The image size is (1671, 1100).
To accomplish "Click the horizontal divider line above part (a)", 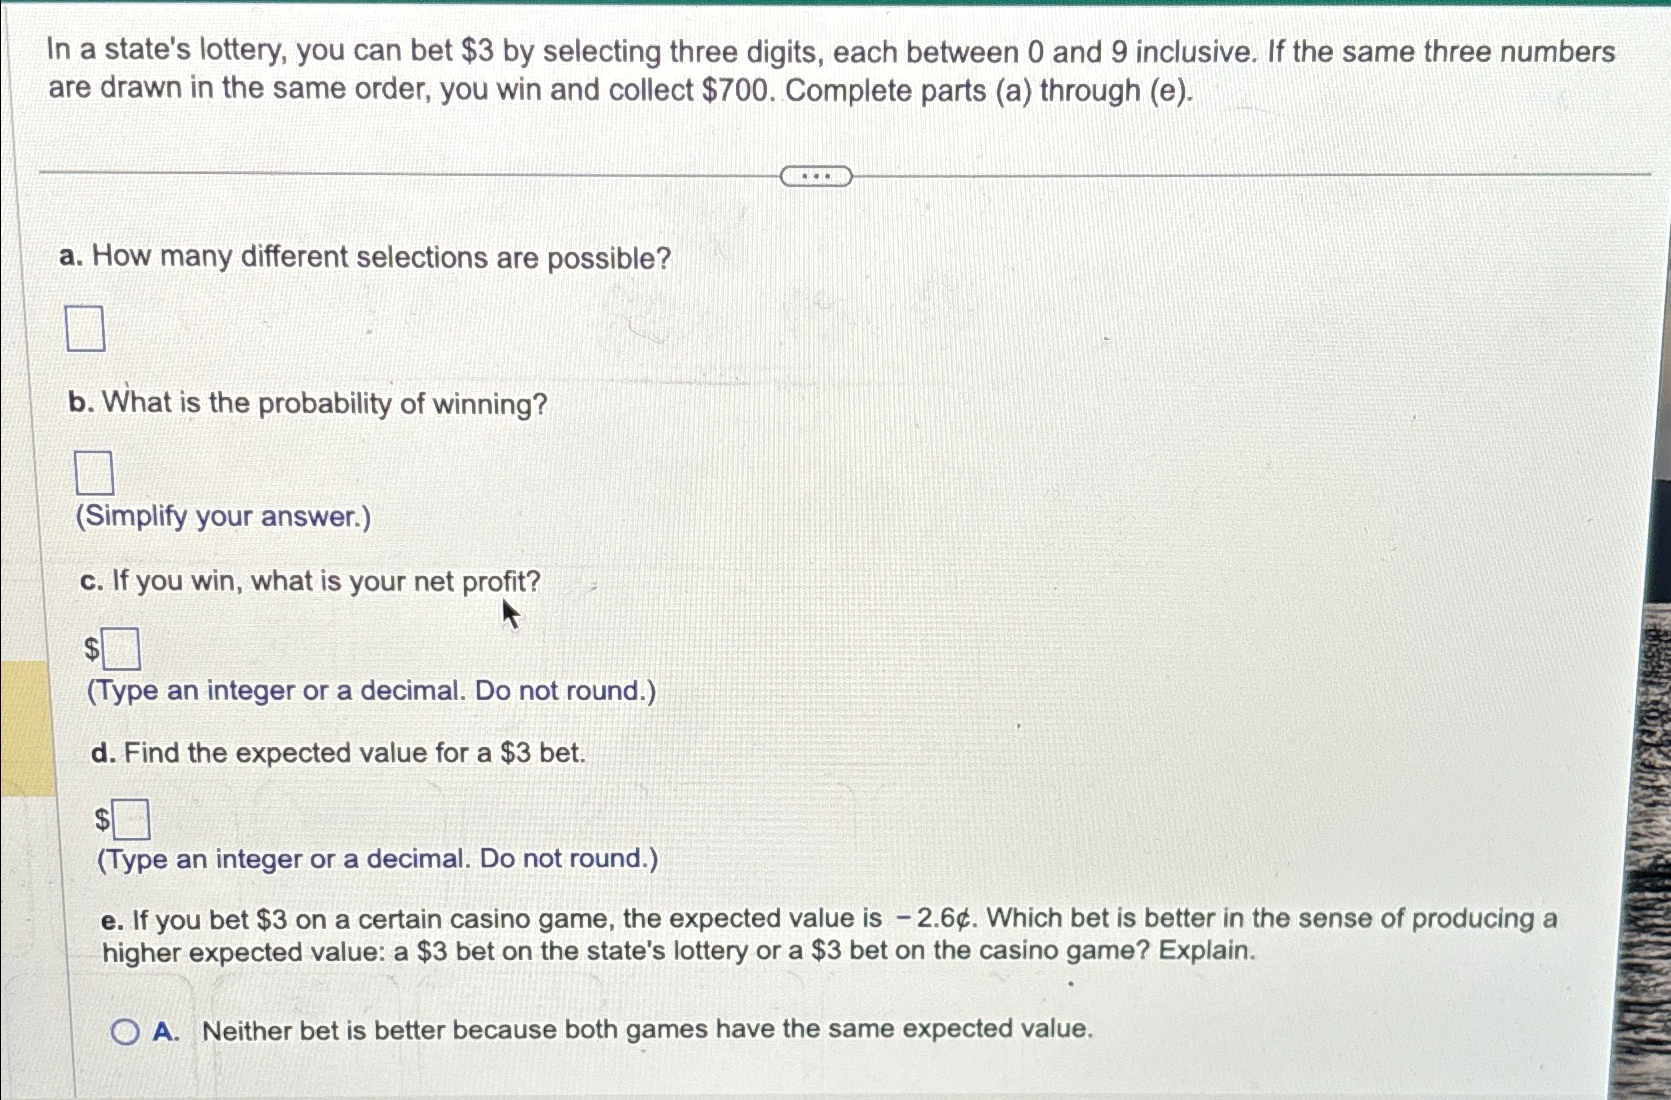I will point(400,172).
